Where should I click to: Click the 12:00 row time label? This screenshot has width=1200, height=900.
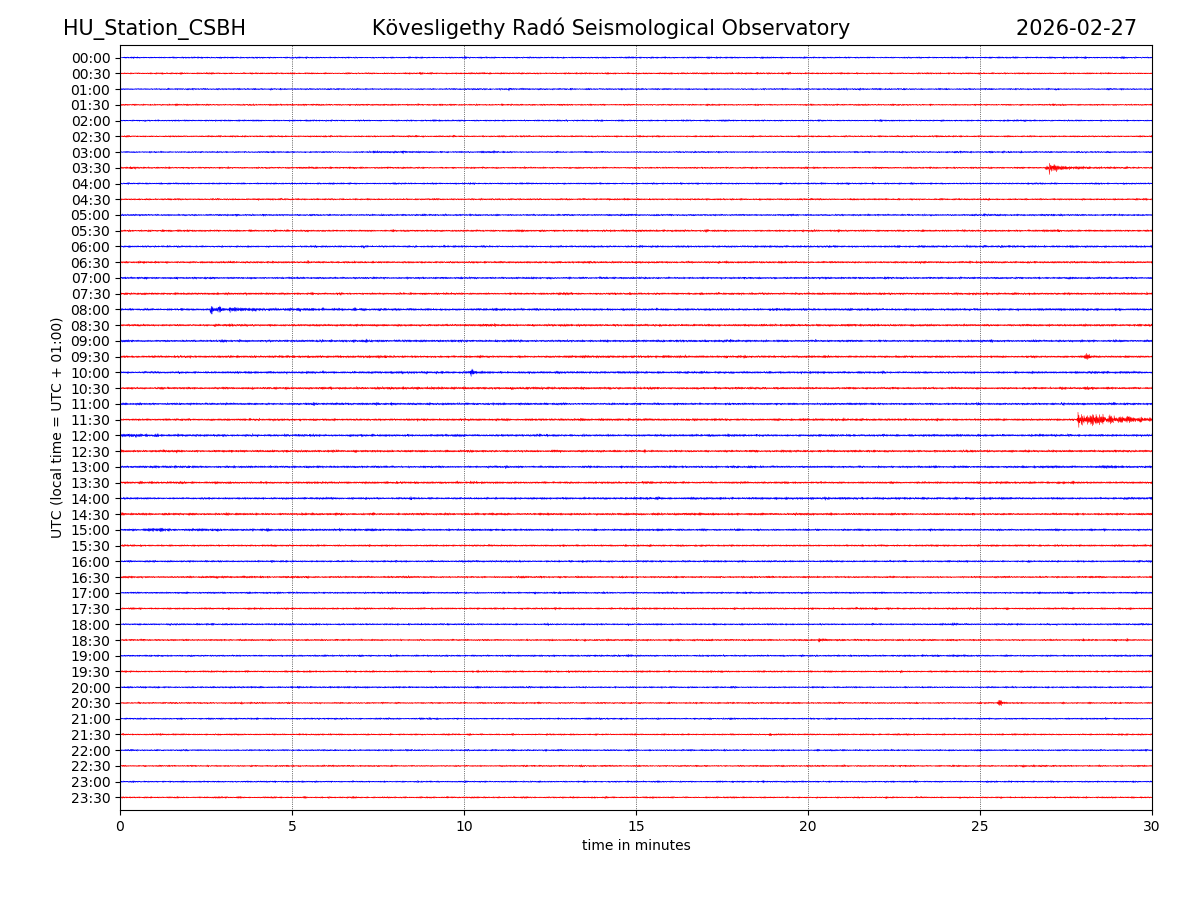tap(91, 436)
